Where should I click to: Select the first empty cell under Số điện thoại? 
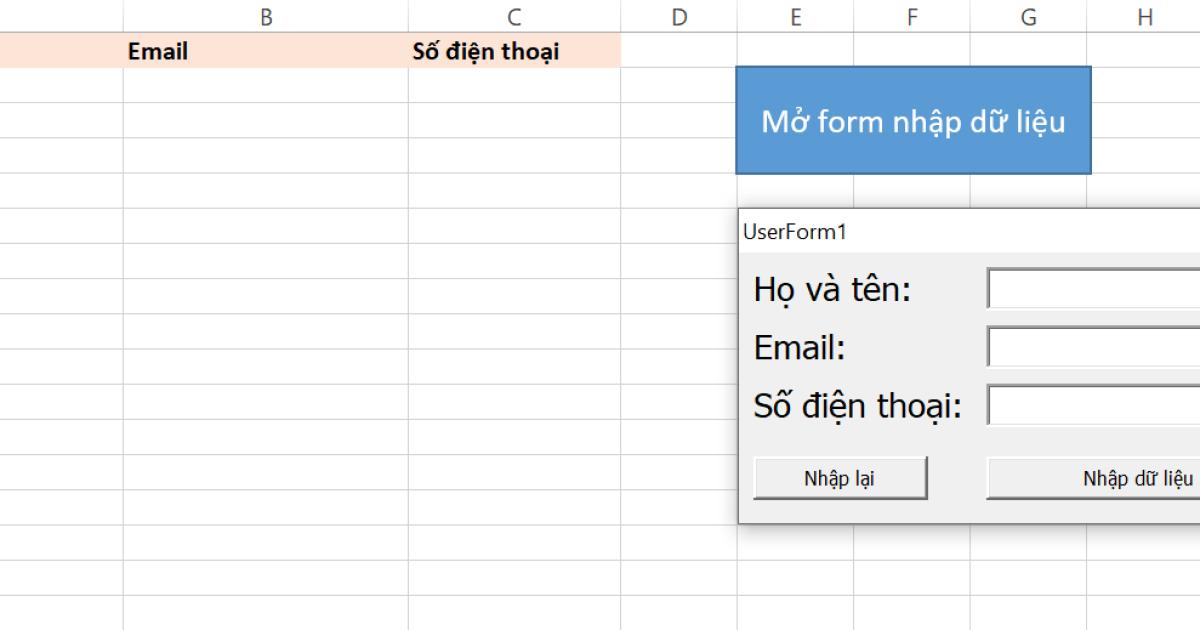512,81
